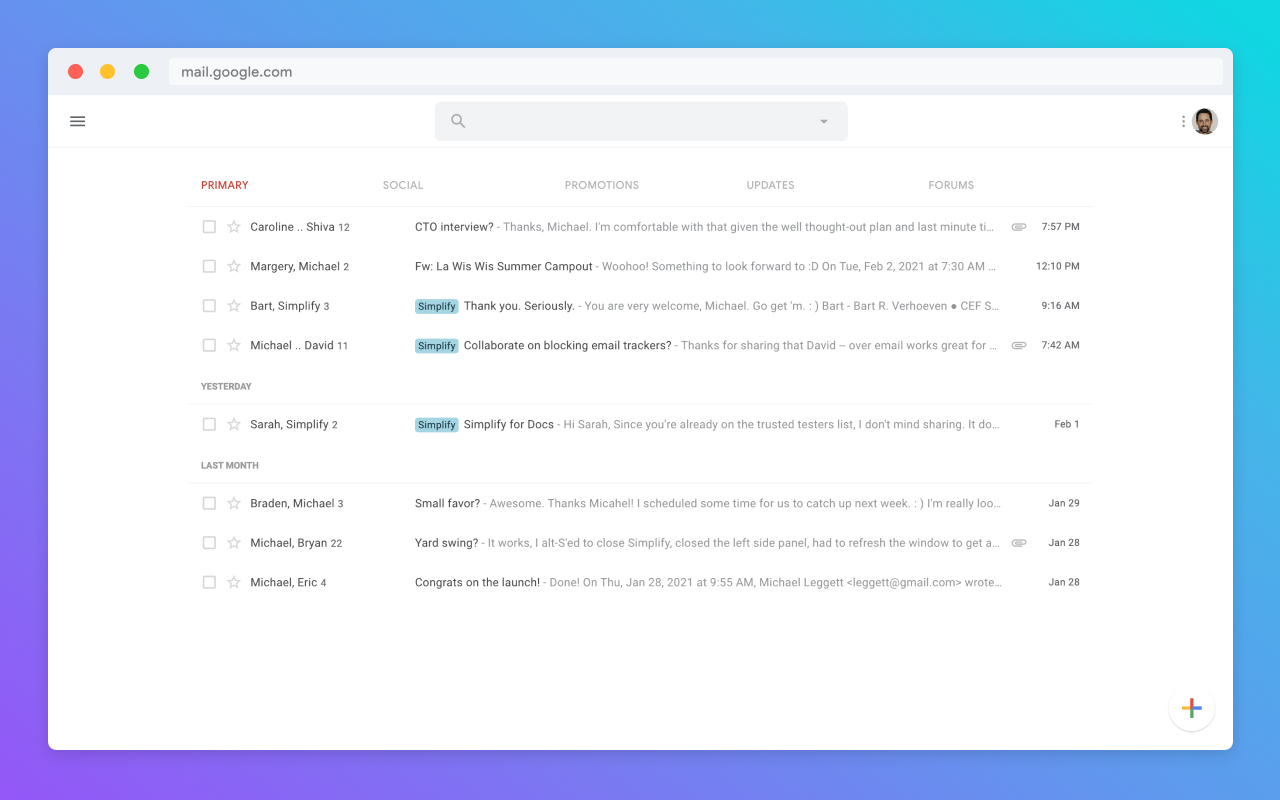Click the search magnifier icon
The width and height of the screenshot is (1280, 800).
(x=457, y=120)
